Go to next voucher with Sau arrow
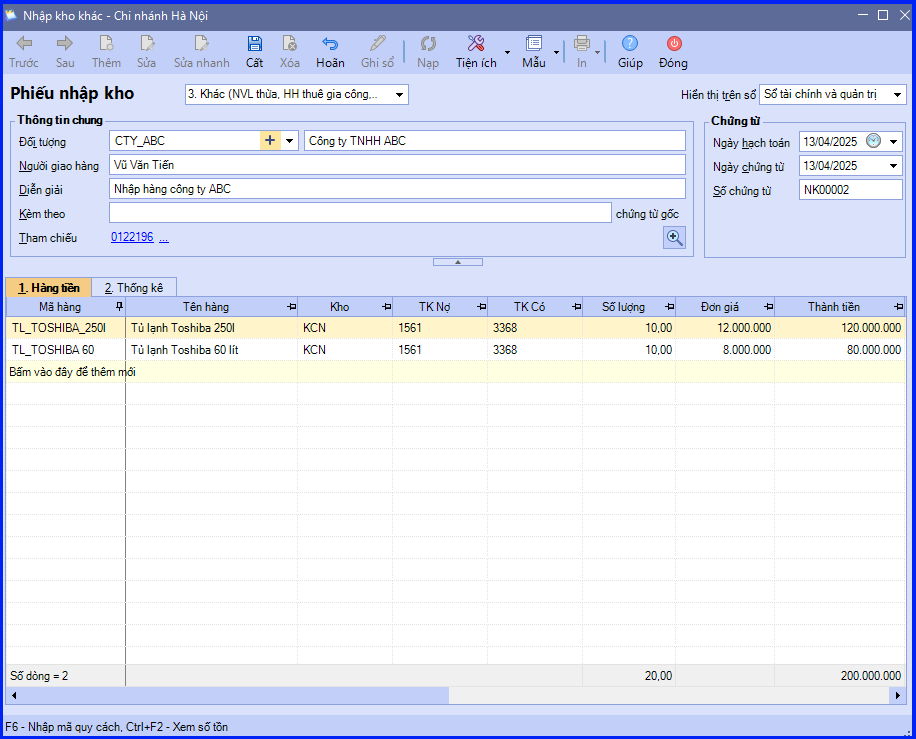The height and width of the screenshot is (739, 916). pos(65,43)
